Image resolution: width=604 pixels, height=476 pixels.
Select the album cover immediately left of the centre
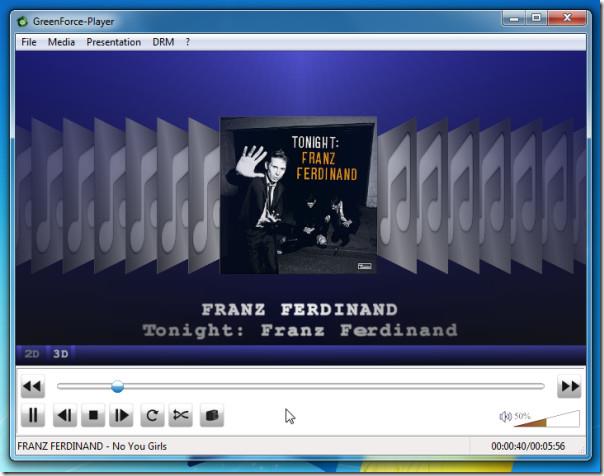[x=203, y=195]
